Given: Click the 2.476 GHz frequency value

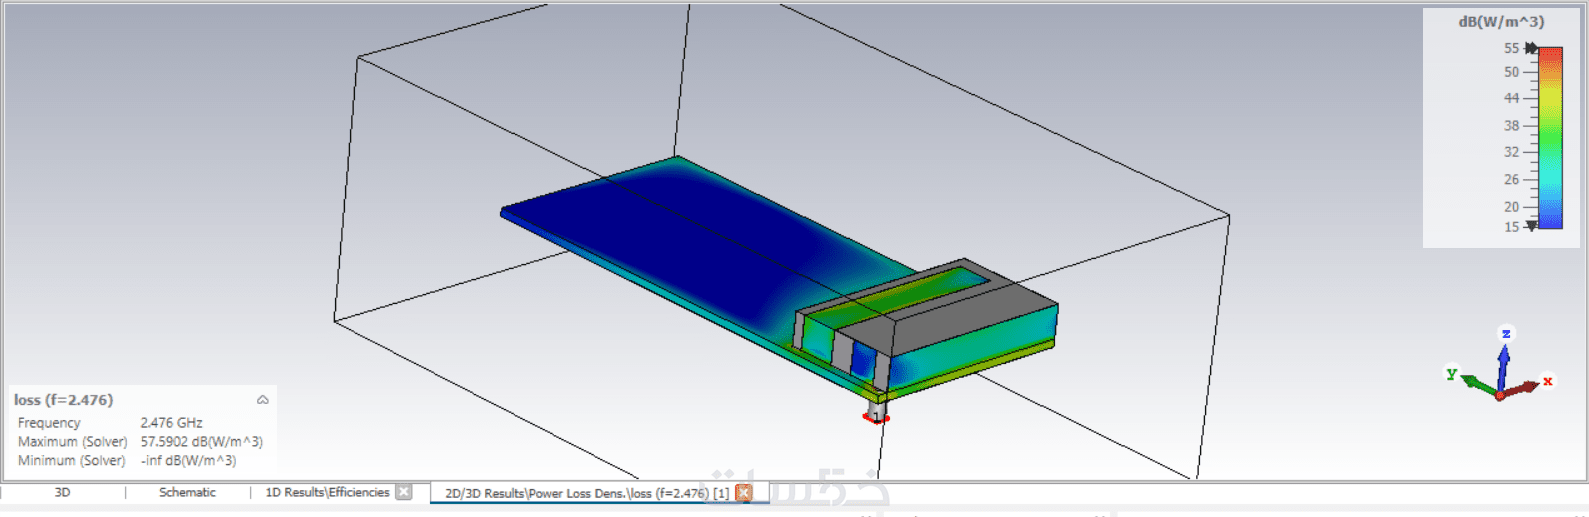Looking at the screenshot, I should coord(172,423).
